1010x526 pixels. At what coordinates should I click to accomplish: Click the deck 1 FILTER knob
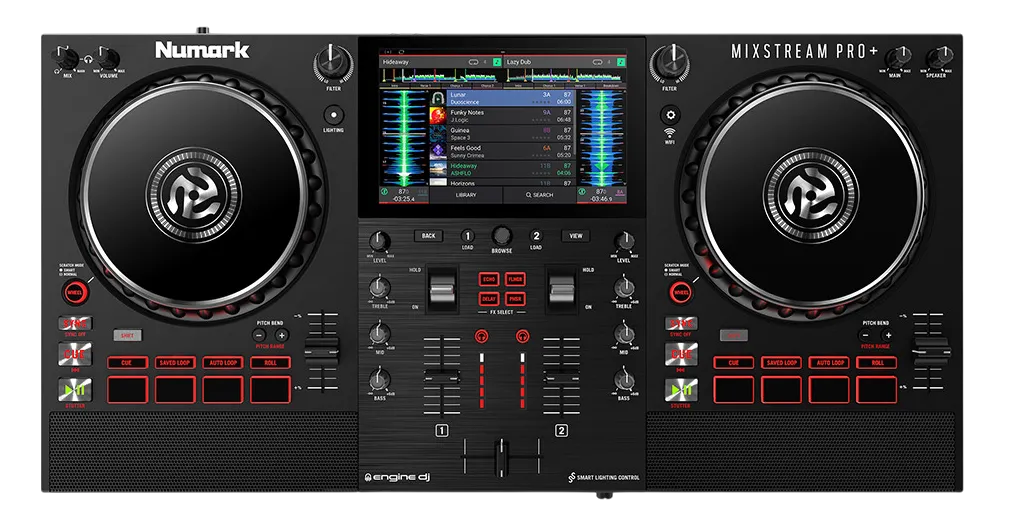[333, 64]
